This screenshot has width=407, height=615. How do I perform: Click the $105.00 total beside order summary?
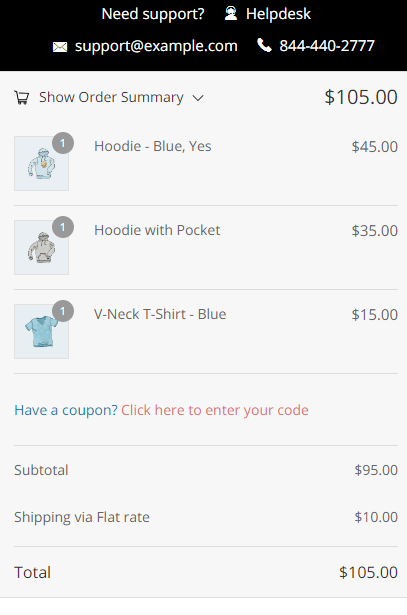pos(361,97)
